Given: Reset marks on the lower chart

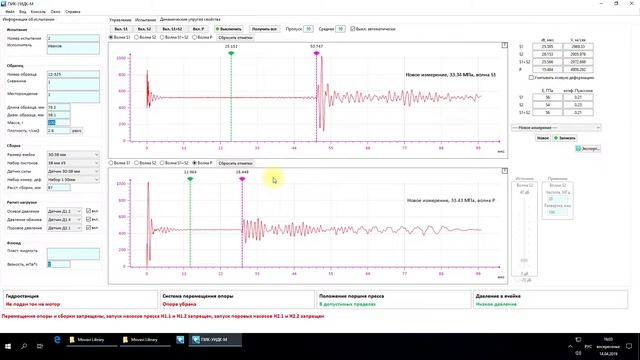Looking at the screenshot, I should [236, 163].
